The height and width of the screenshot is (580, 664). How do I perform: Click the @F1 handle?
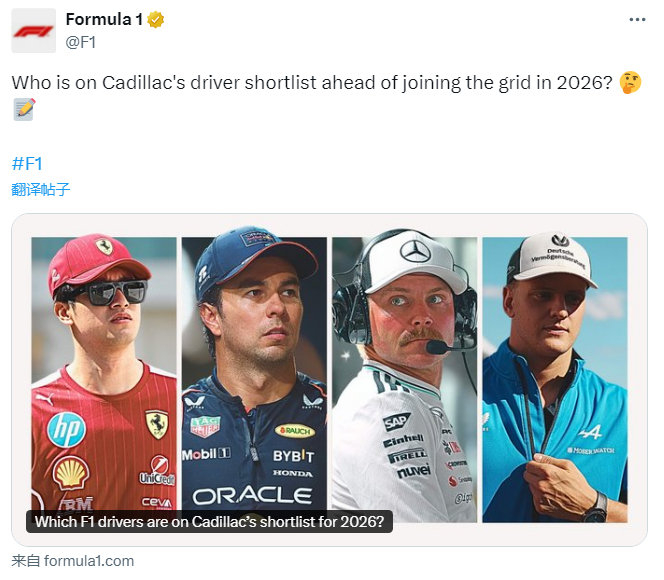coord(80,42)
